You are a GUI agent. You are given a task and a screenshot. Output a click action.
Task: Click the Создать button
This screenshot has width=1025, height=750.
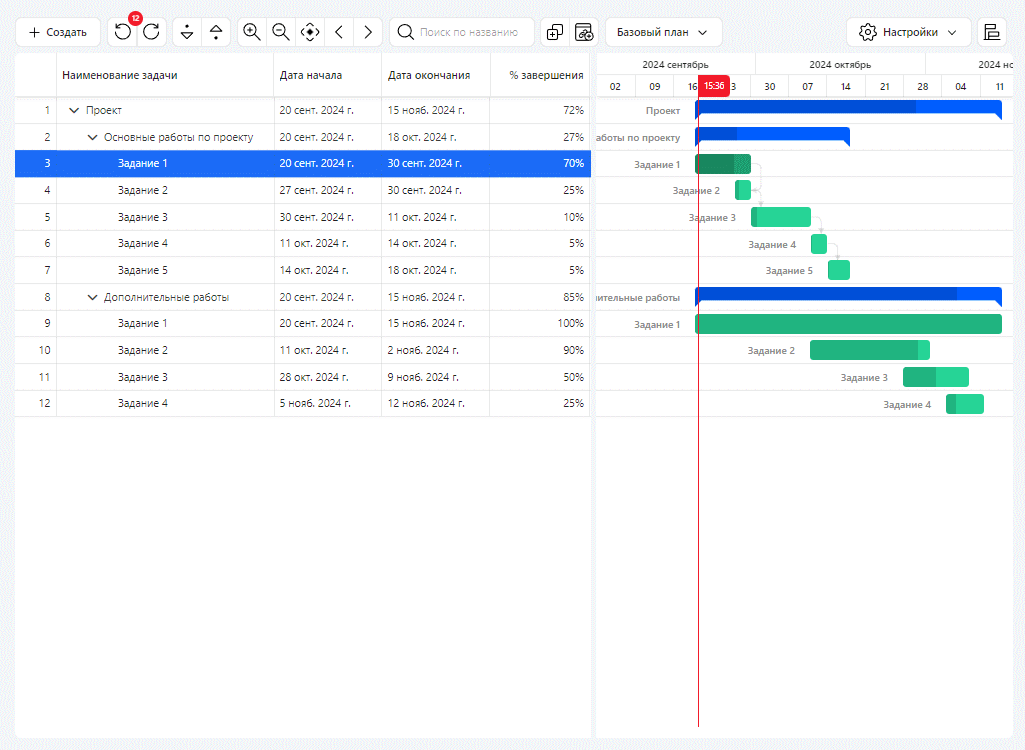pos(58,32)
